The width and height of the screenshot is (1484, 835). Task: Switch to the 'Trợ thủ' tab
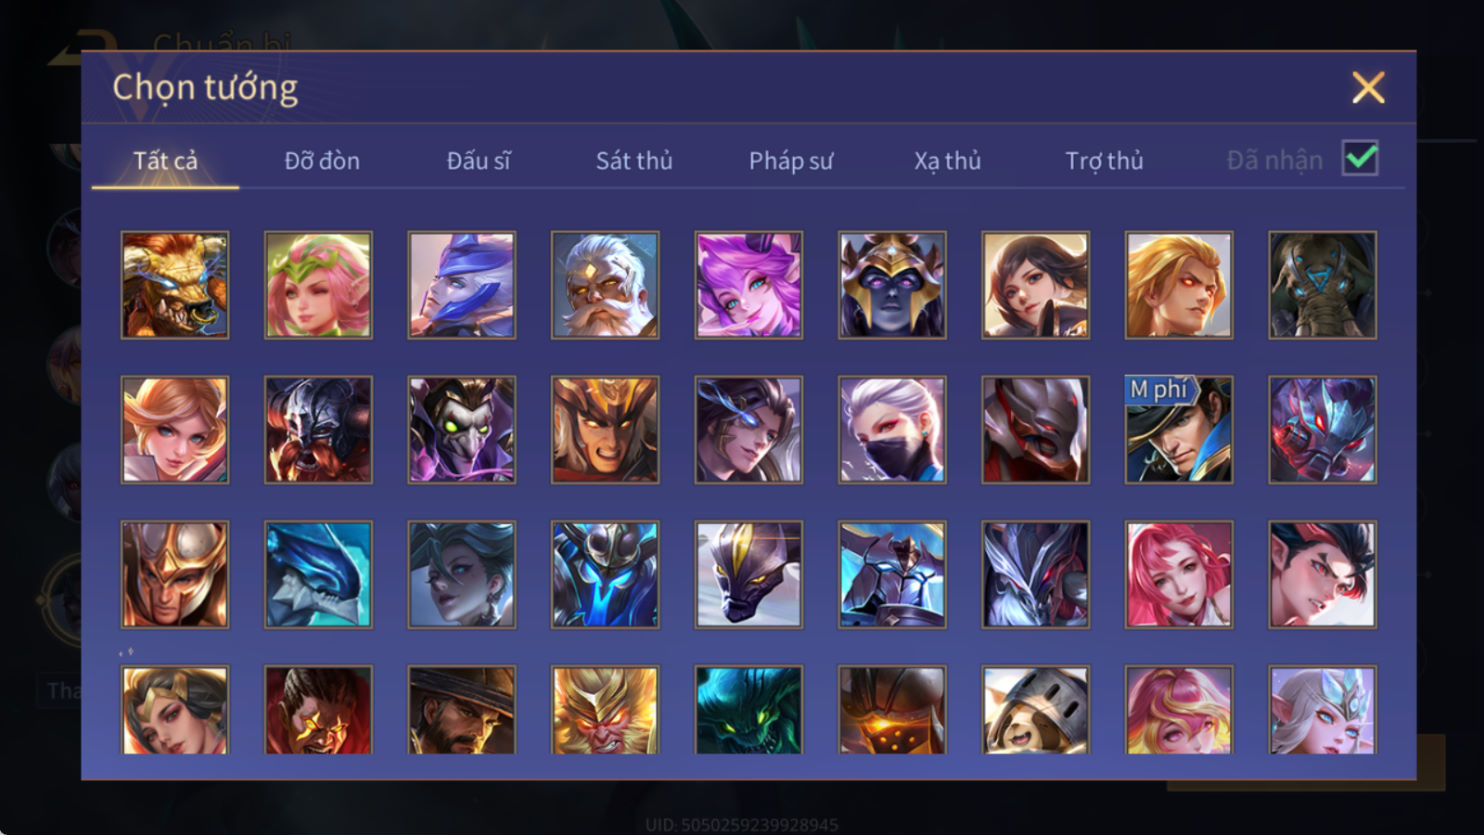pos(1104,161)
